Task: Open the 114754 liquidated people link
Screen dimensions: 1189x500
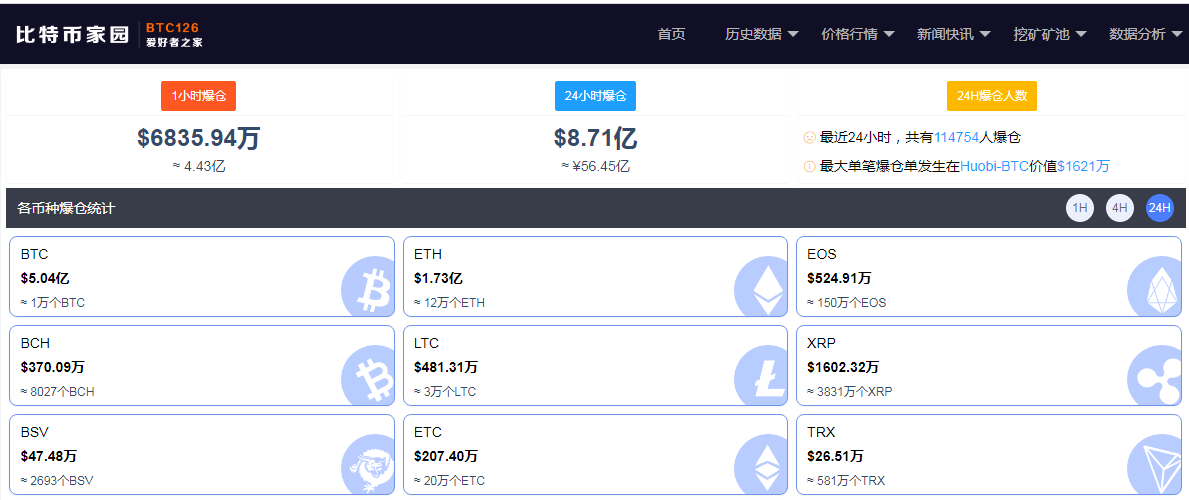Action: [x=956, y=138]
